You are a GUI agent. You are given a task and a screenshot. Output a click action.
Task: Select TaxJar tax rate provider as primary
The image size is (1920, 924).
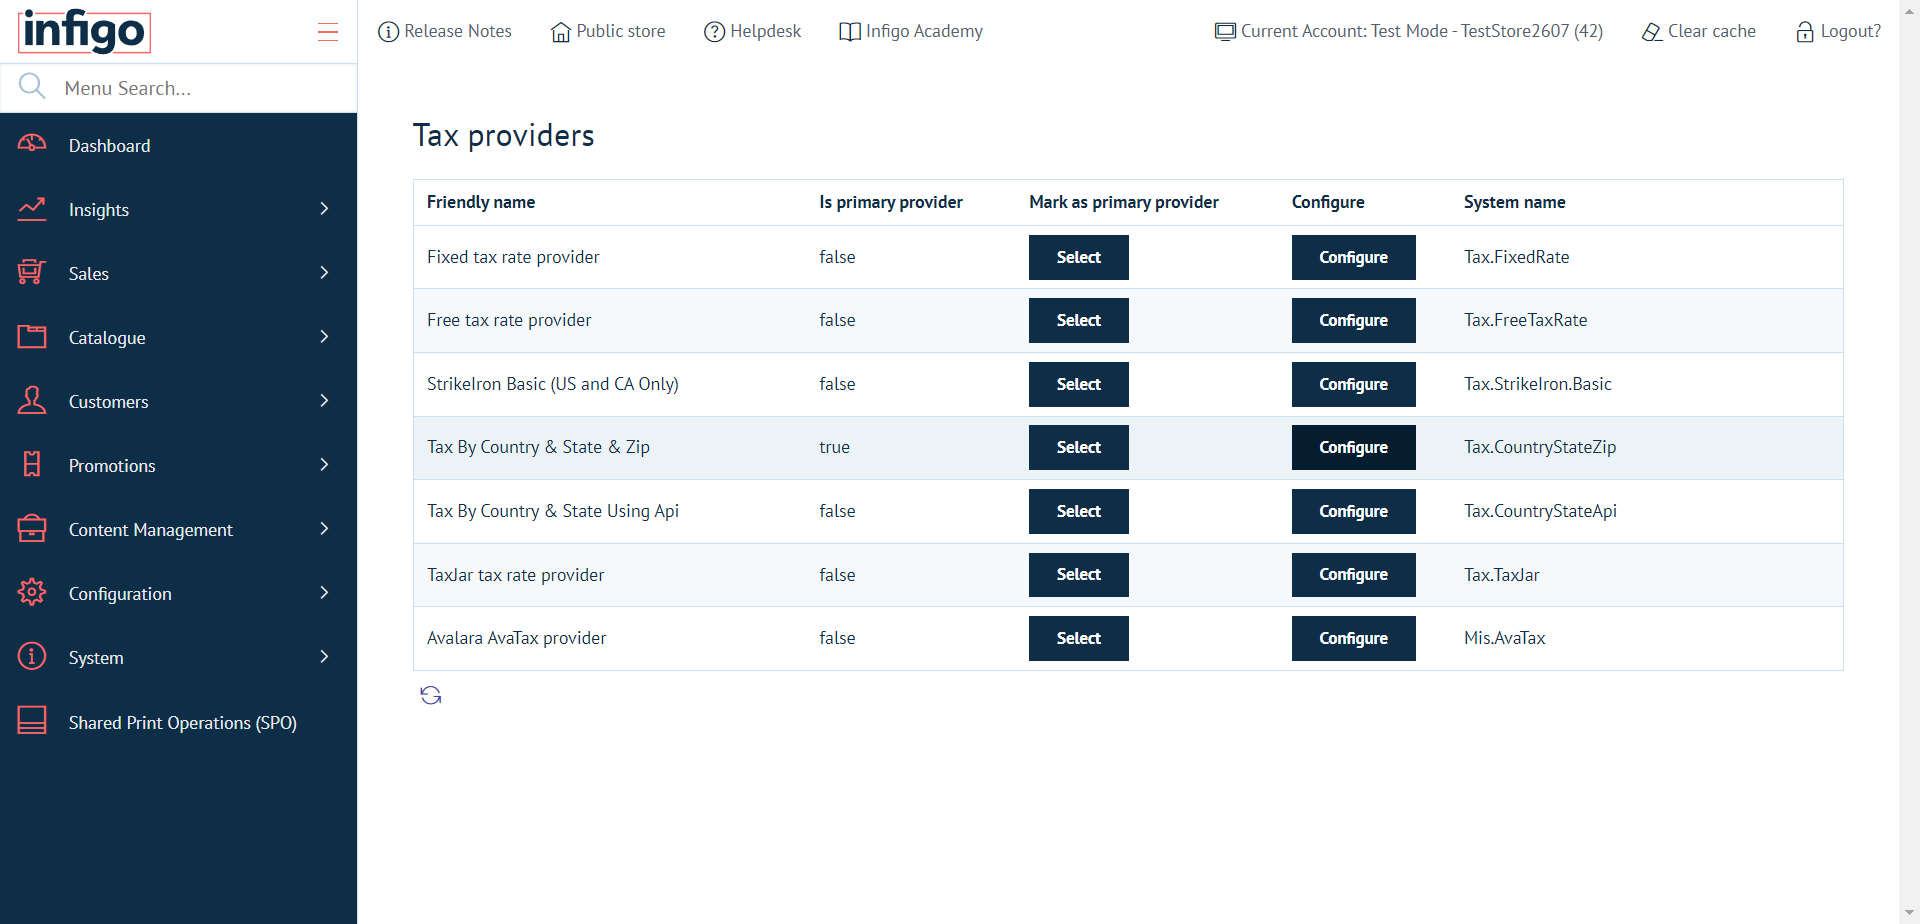point(1079,575)
